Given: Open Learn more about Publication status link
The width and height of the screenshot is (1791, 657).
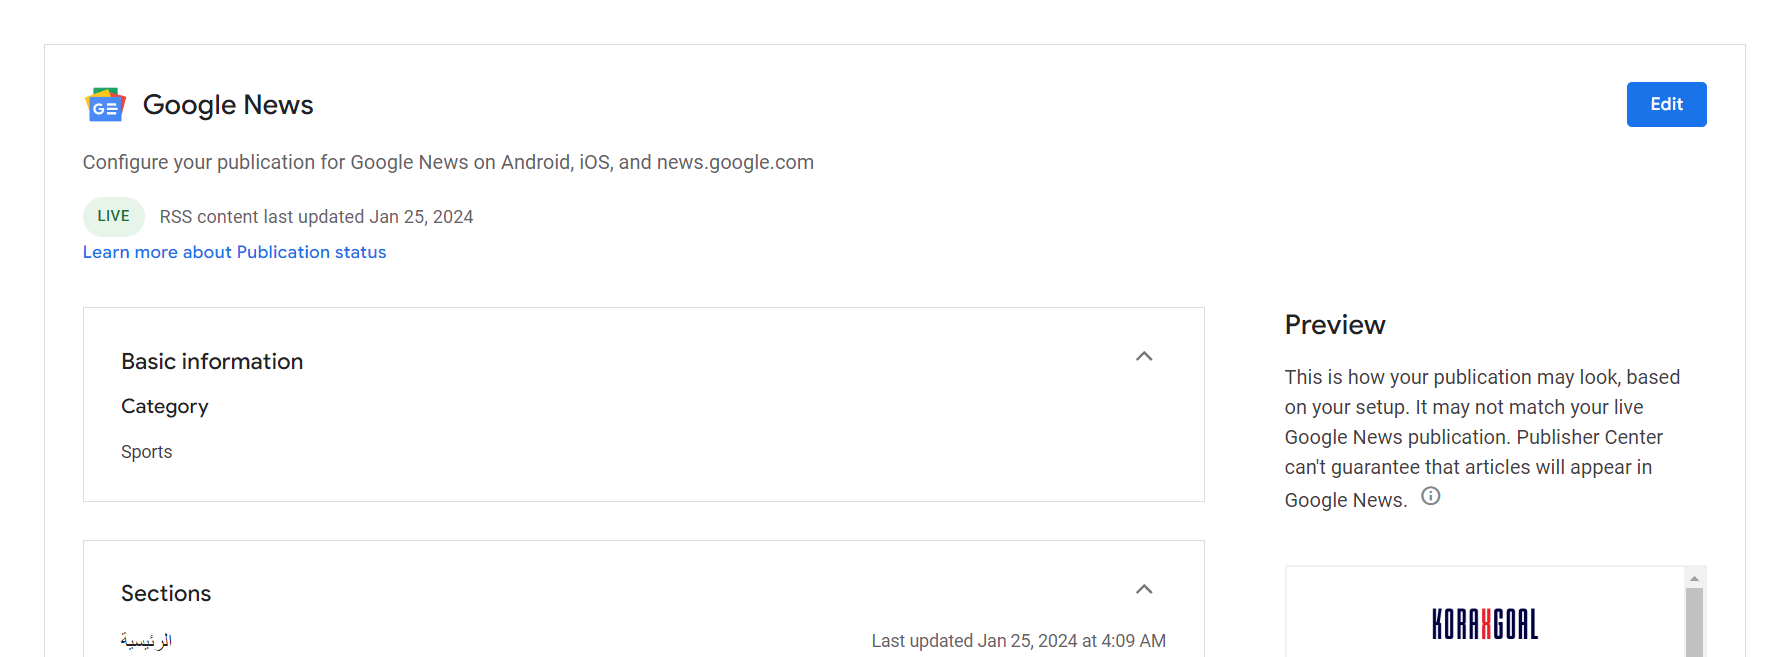Looking at the screenshot, I should pos(234,252).
